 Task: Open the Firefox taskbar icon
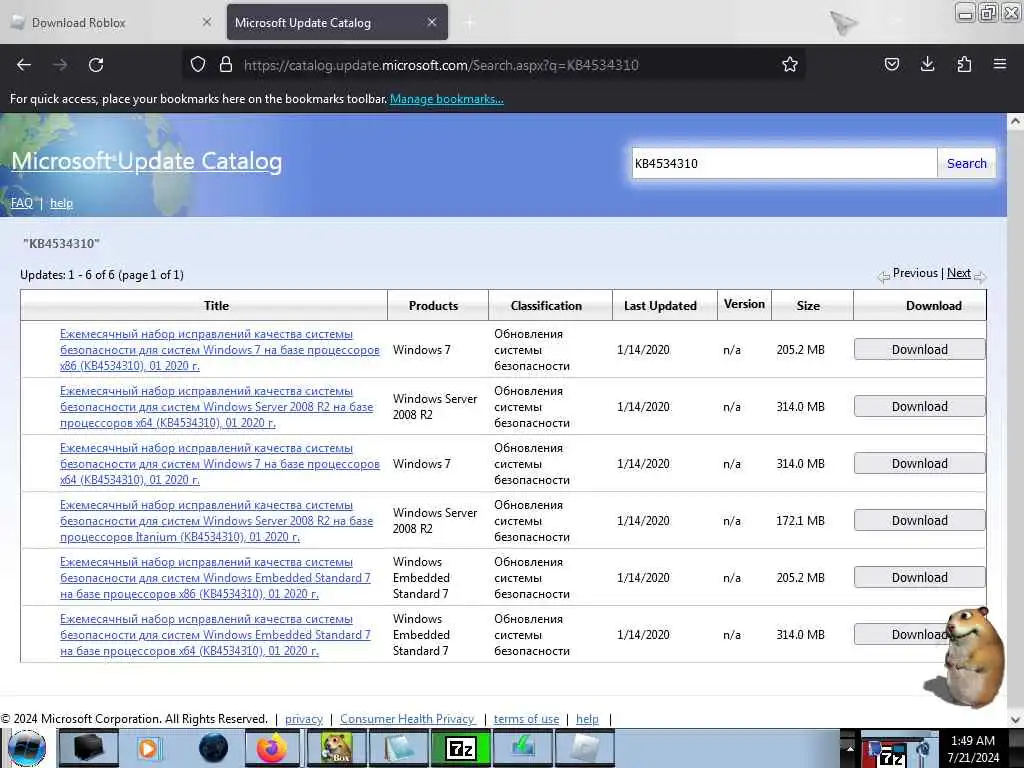pos(272,748)
